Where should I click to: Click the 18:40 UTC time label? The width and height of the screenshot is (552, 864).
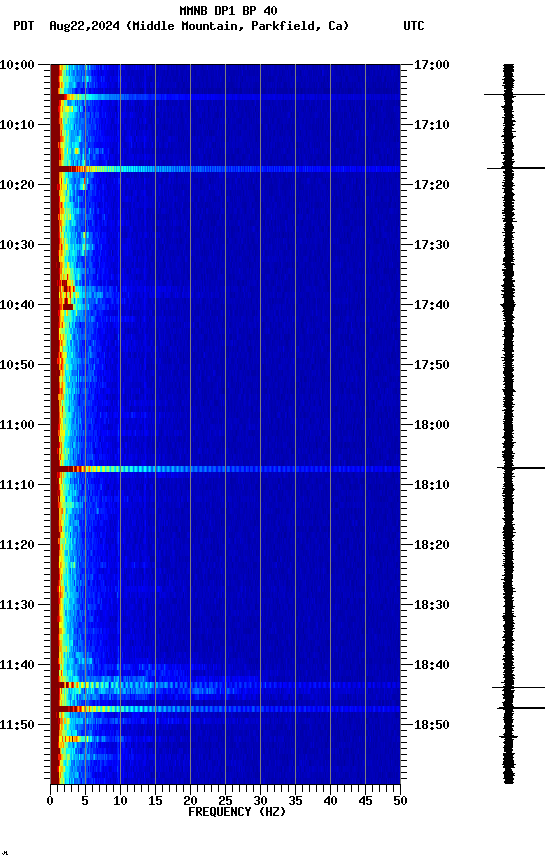pyautogui.click(x=432, y=665)
